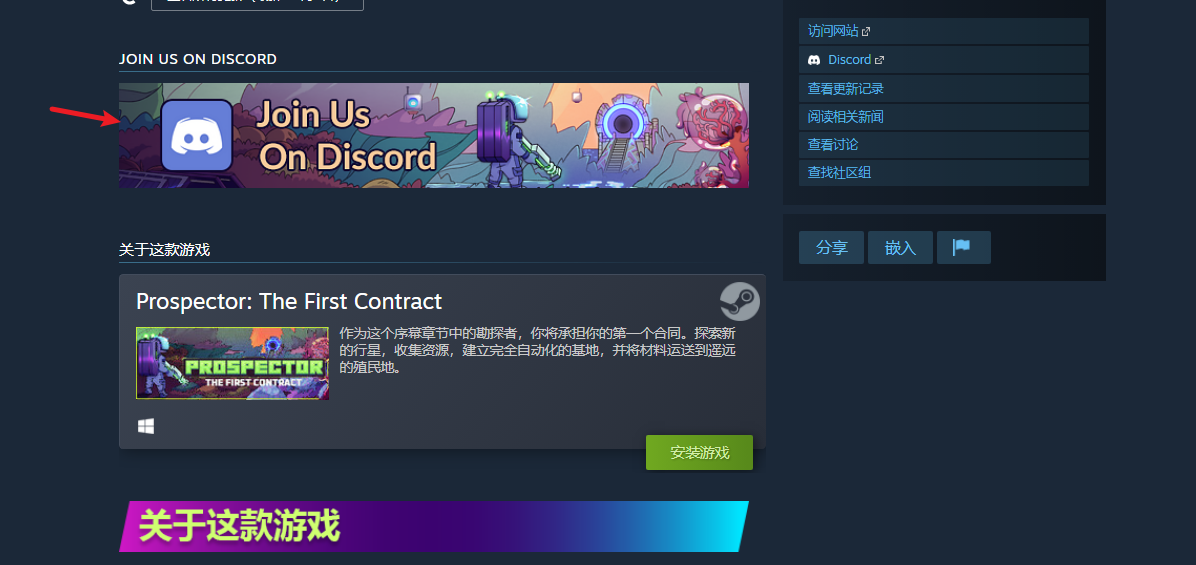This screenshot has width=1196, height=565.
Task: Click the 嵌入 embed button
Action: tap(900, 248)
